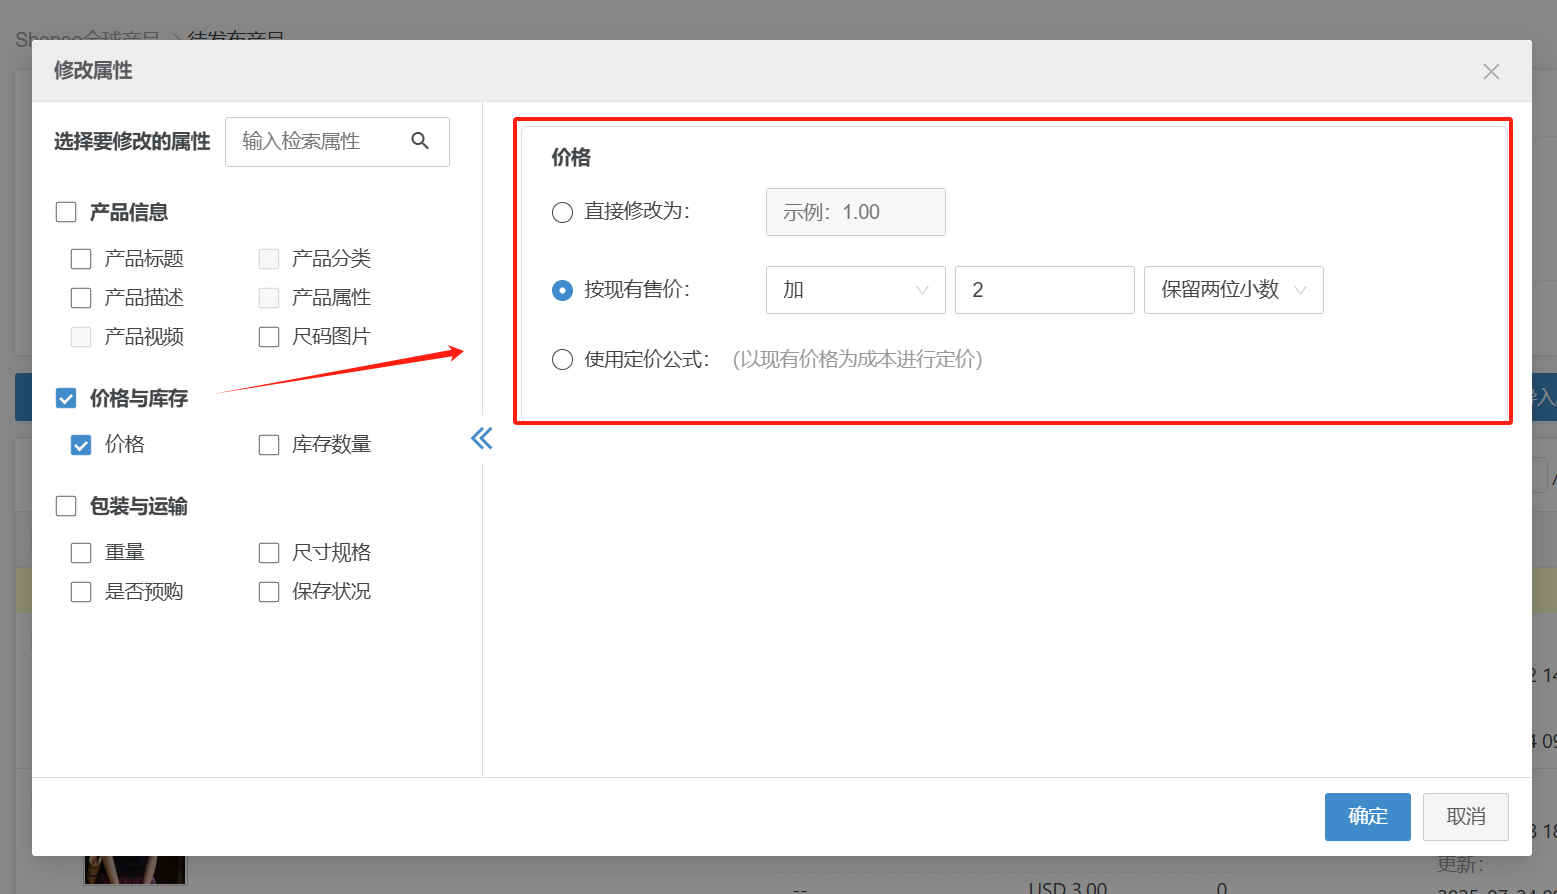Open the 加 operation dropdown
The width and height of the screenshot is (1557, 894).
(856, 290)
